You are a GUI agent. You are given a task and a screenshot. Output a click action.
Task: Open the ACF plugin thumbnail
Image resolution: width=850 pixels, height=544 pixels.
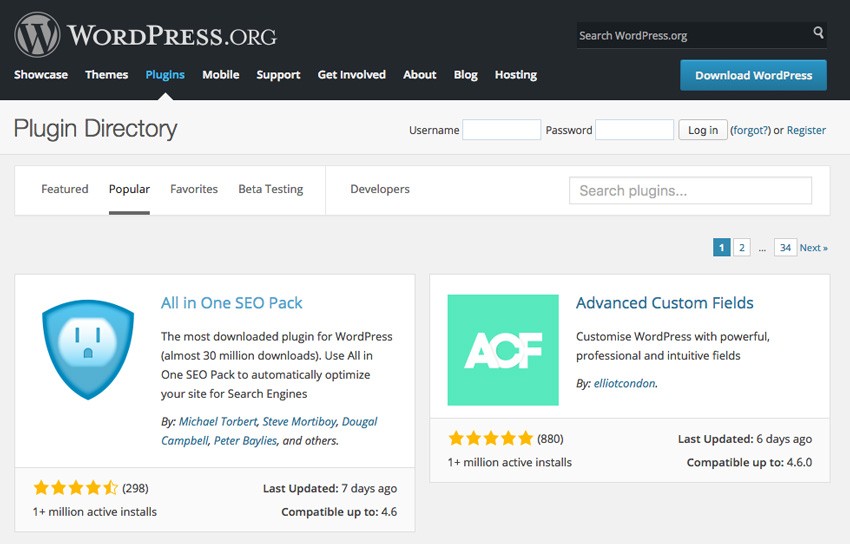503,349
